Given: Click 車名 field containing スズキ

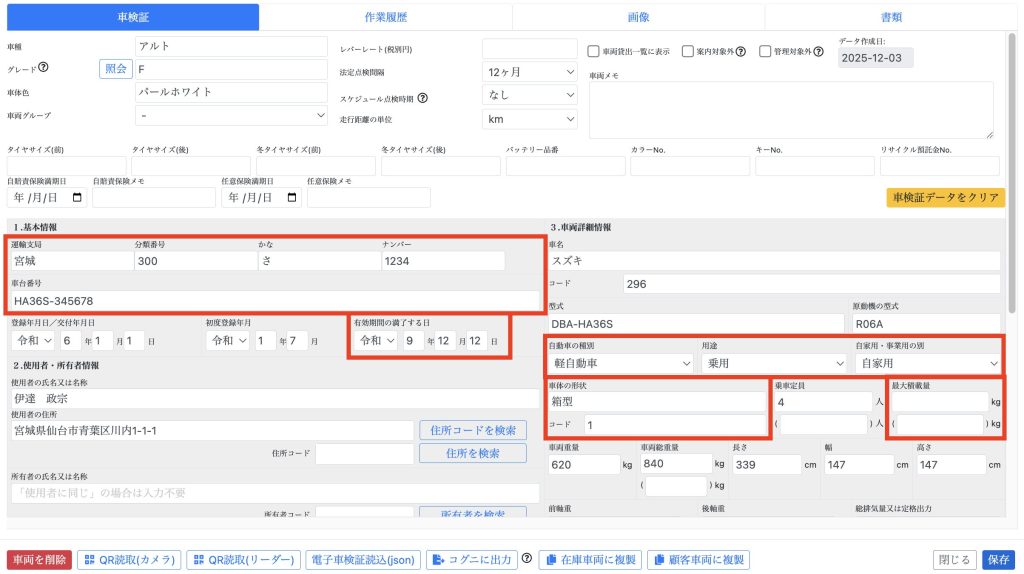Looking at the screenshot, I should point(774,261).
